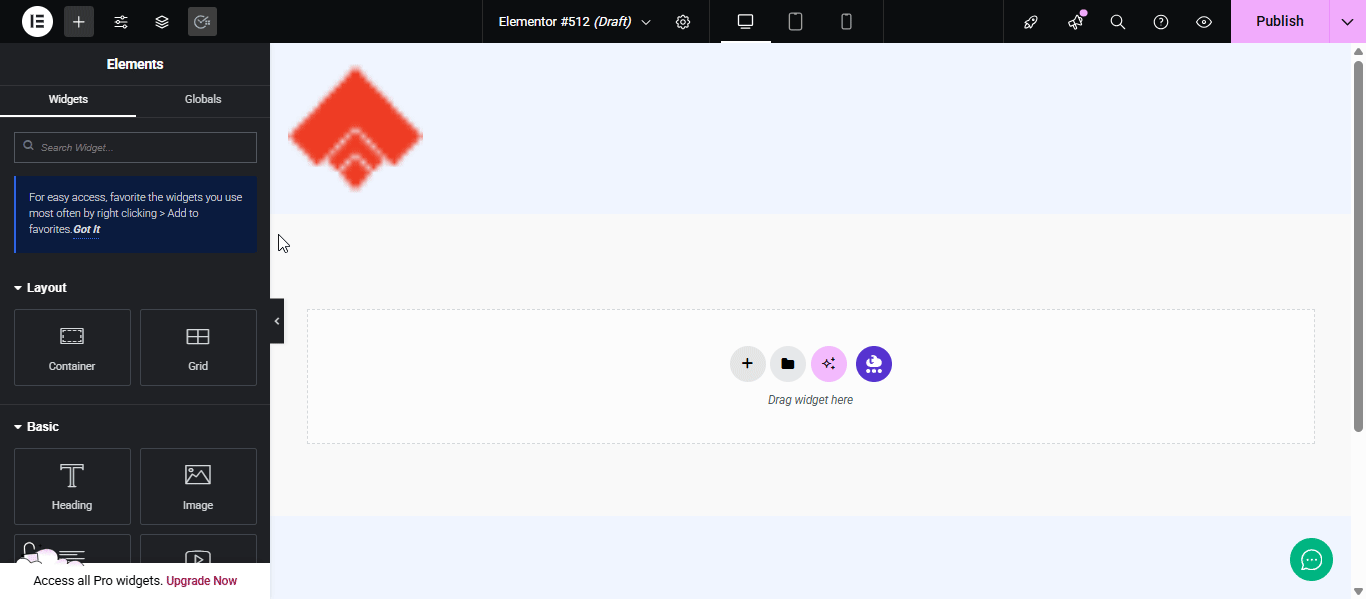
Task: Select the Grid widget
Action: click(198, 347)
